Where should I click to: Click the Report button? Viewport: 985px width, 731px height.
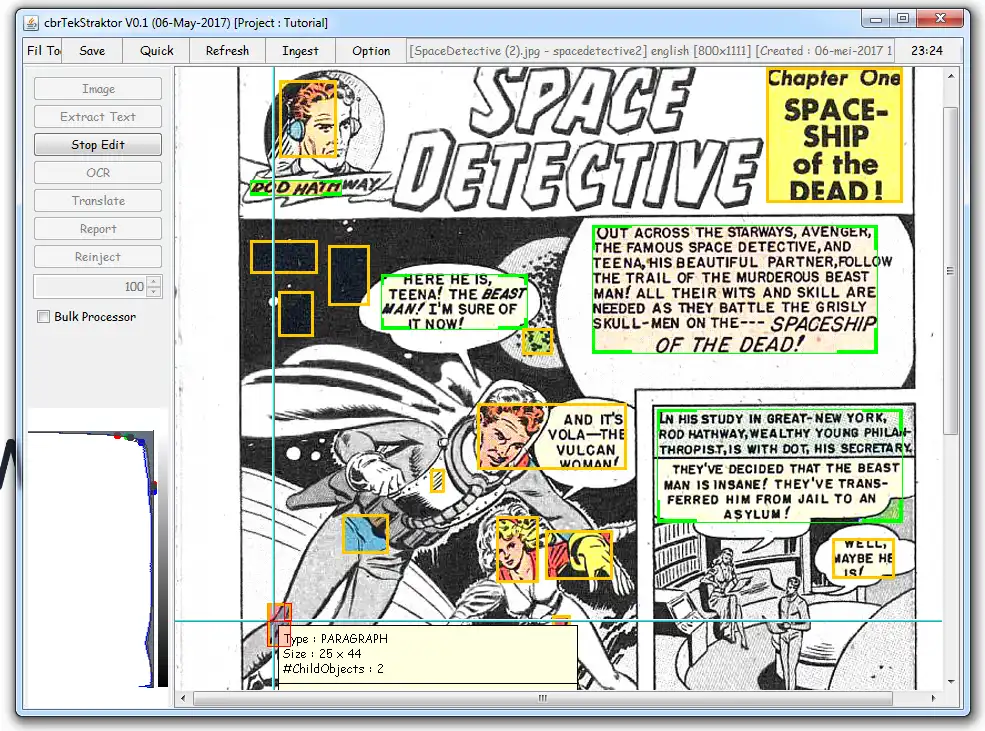pos(98,229)
